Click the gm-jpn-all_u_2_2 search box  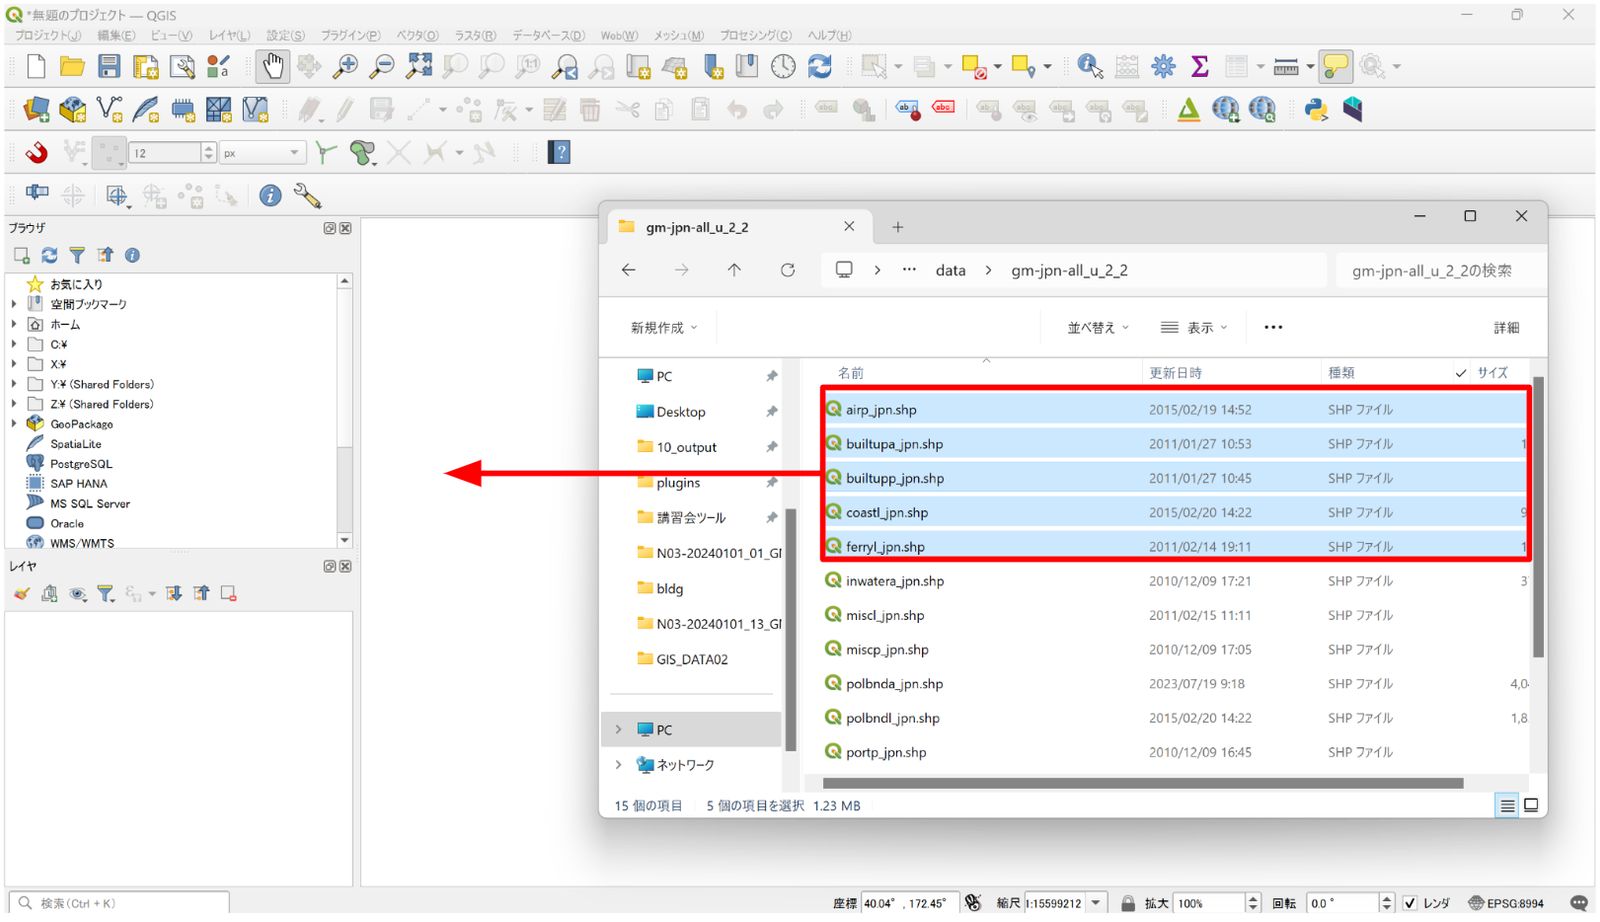1440,270
